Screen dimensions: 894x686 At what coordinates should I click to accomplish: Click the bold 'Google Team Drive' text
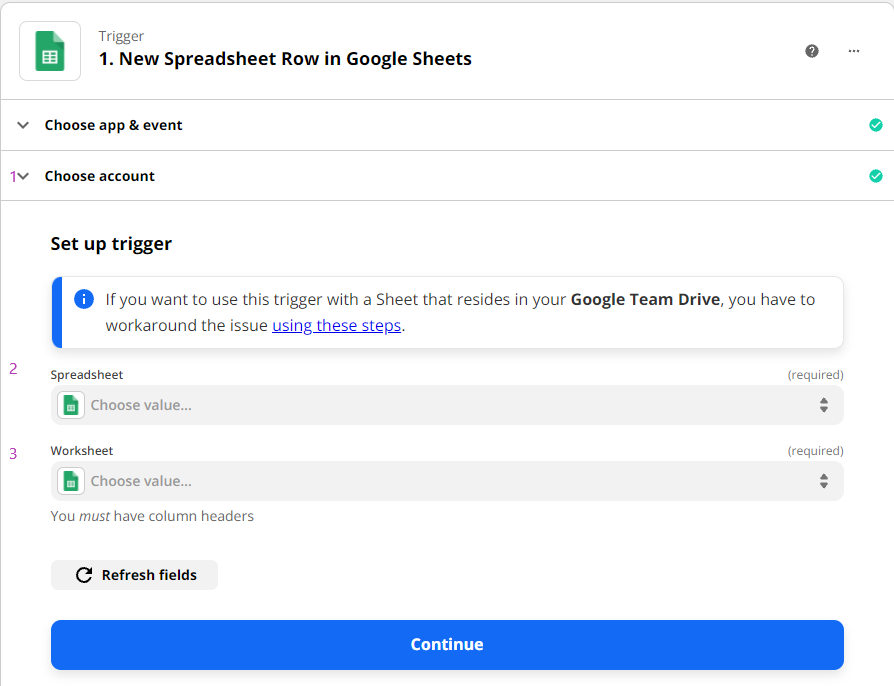tap(645, 299)
